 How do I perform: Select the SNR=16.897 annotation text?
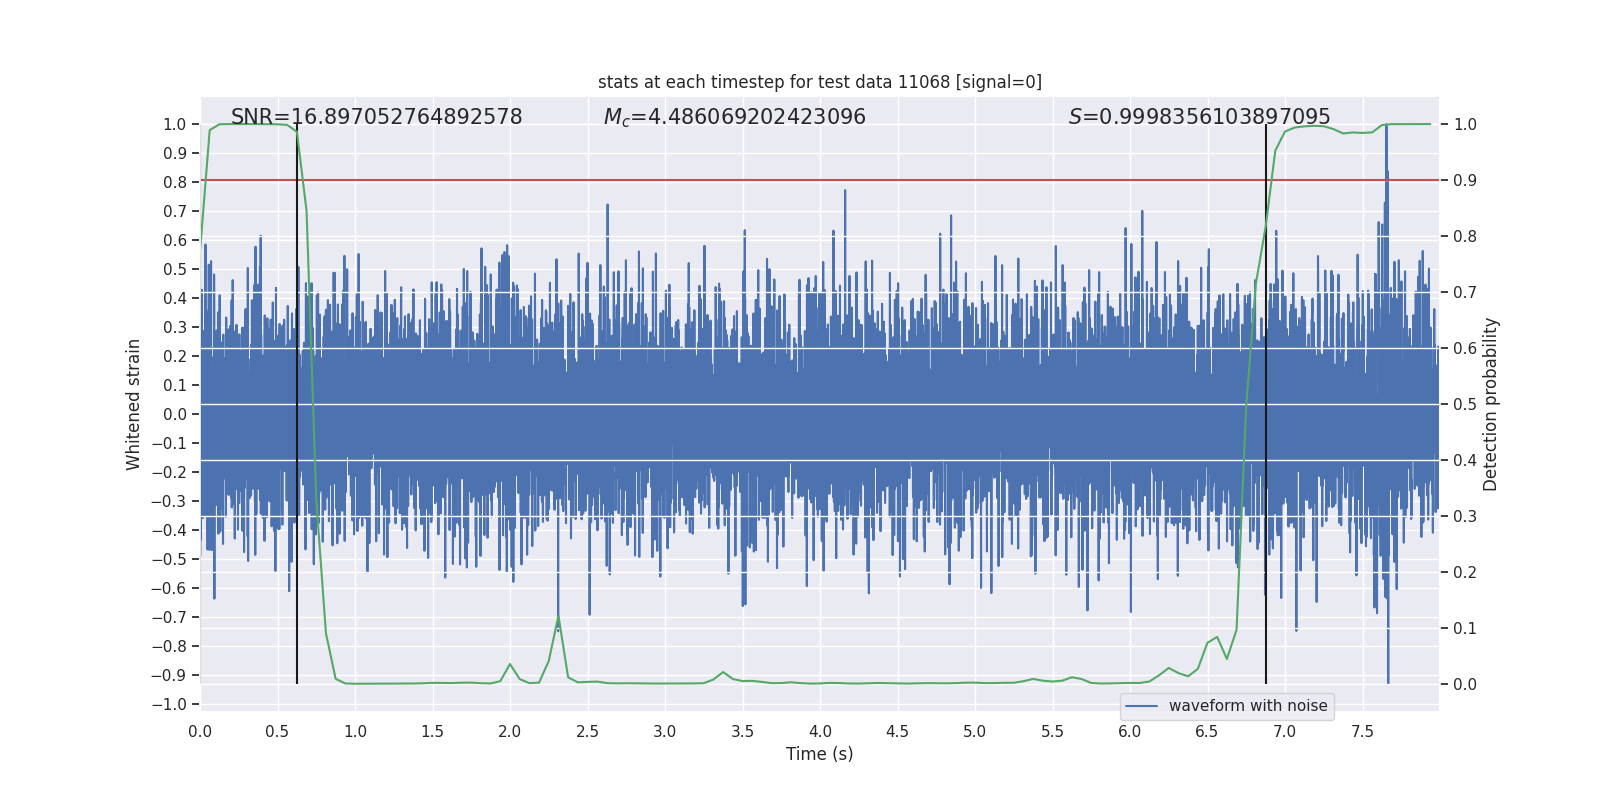[x=376, y=117]
